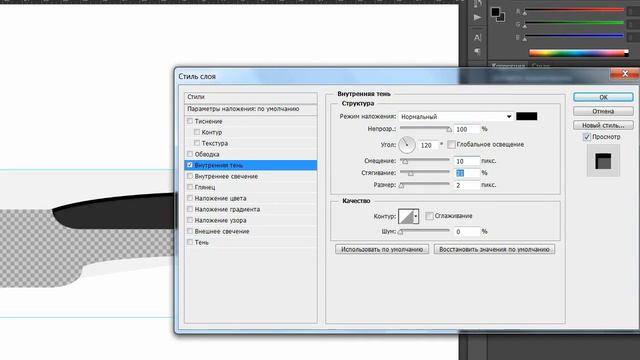Click the Использовать по умолчанию button
This screenshot has width=640, height=360.
tap(382, 249)
